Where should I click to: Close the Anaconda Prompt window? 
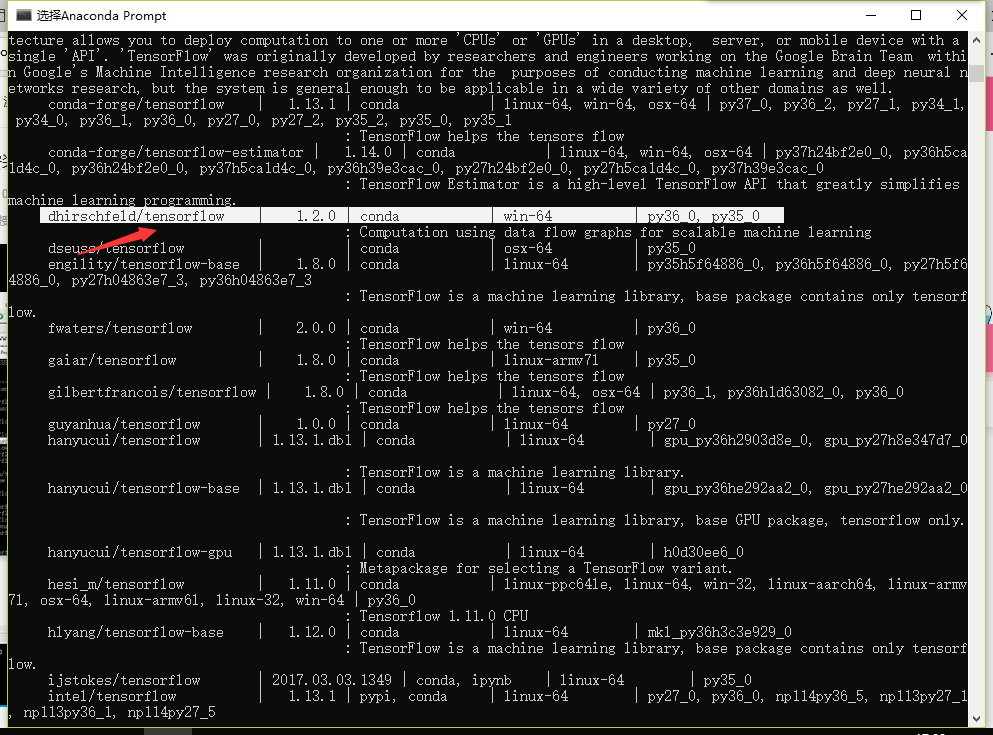coord(962,15)
